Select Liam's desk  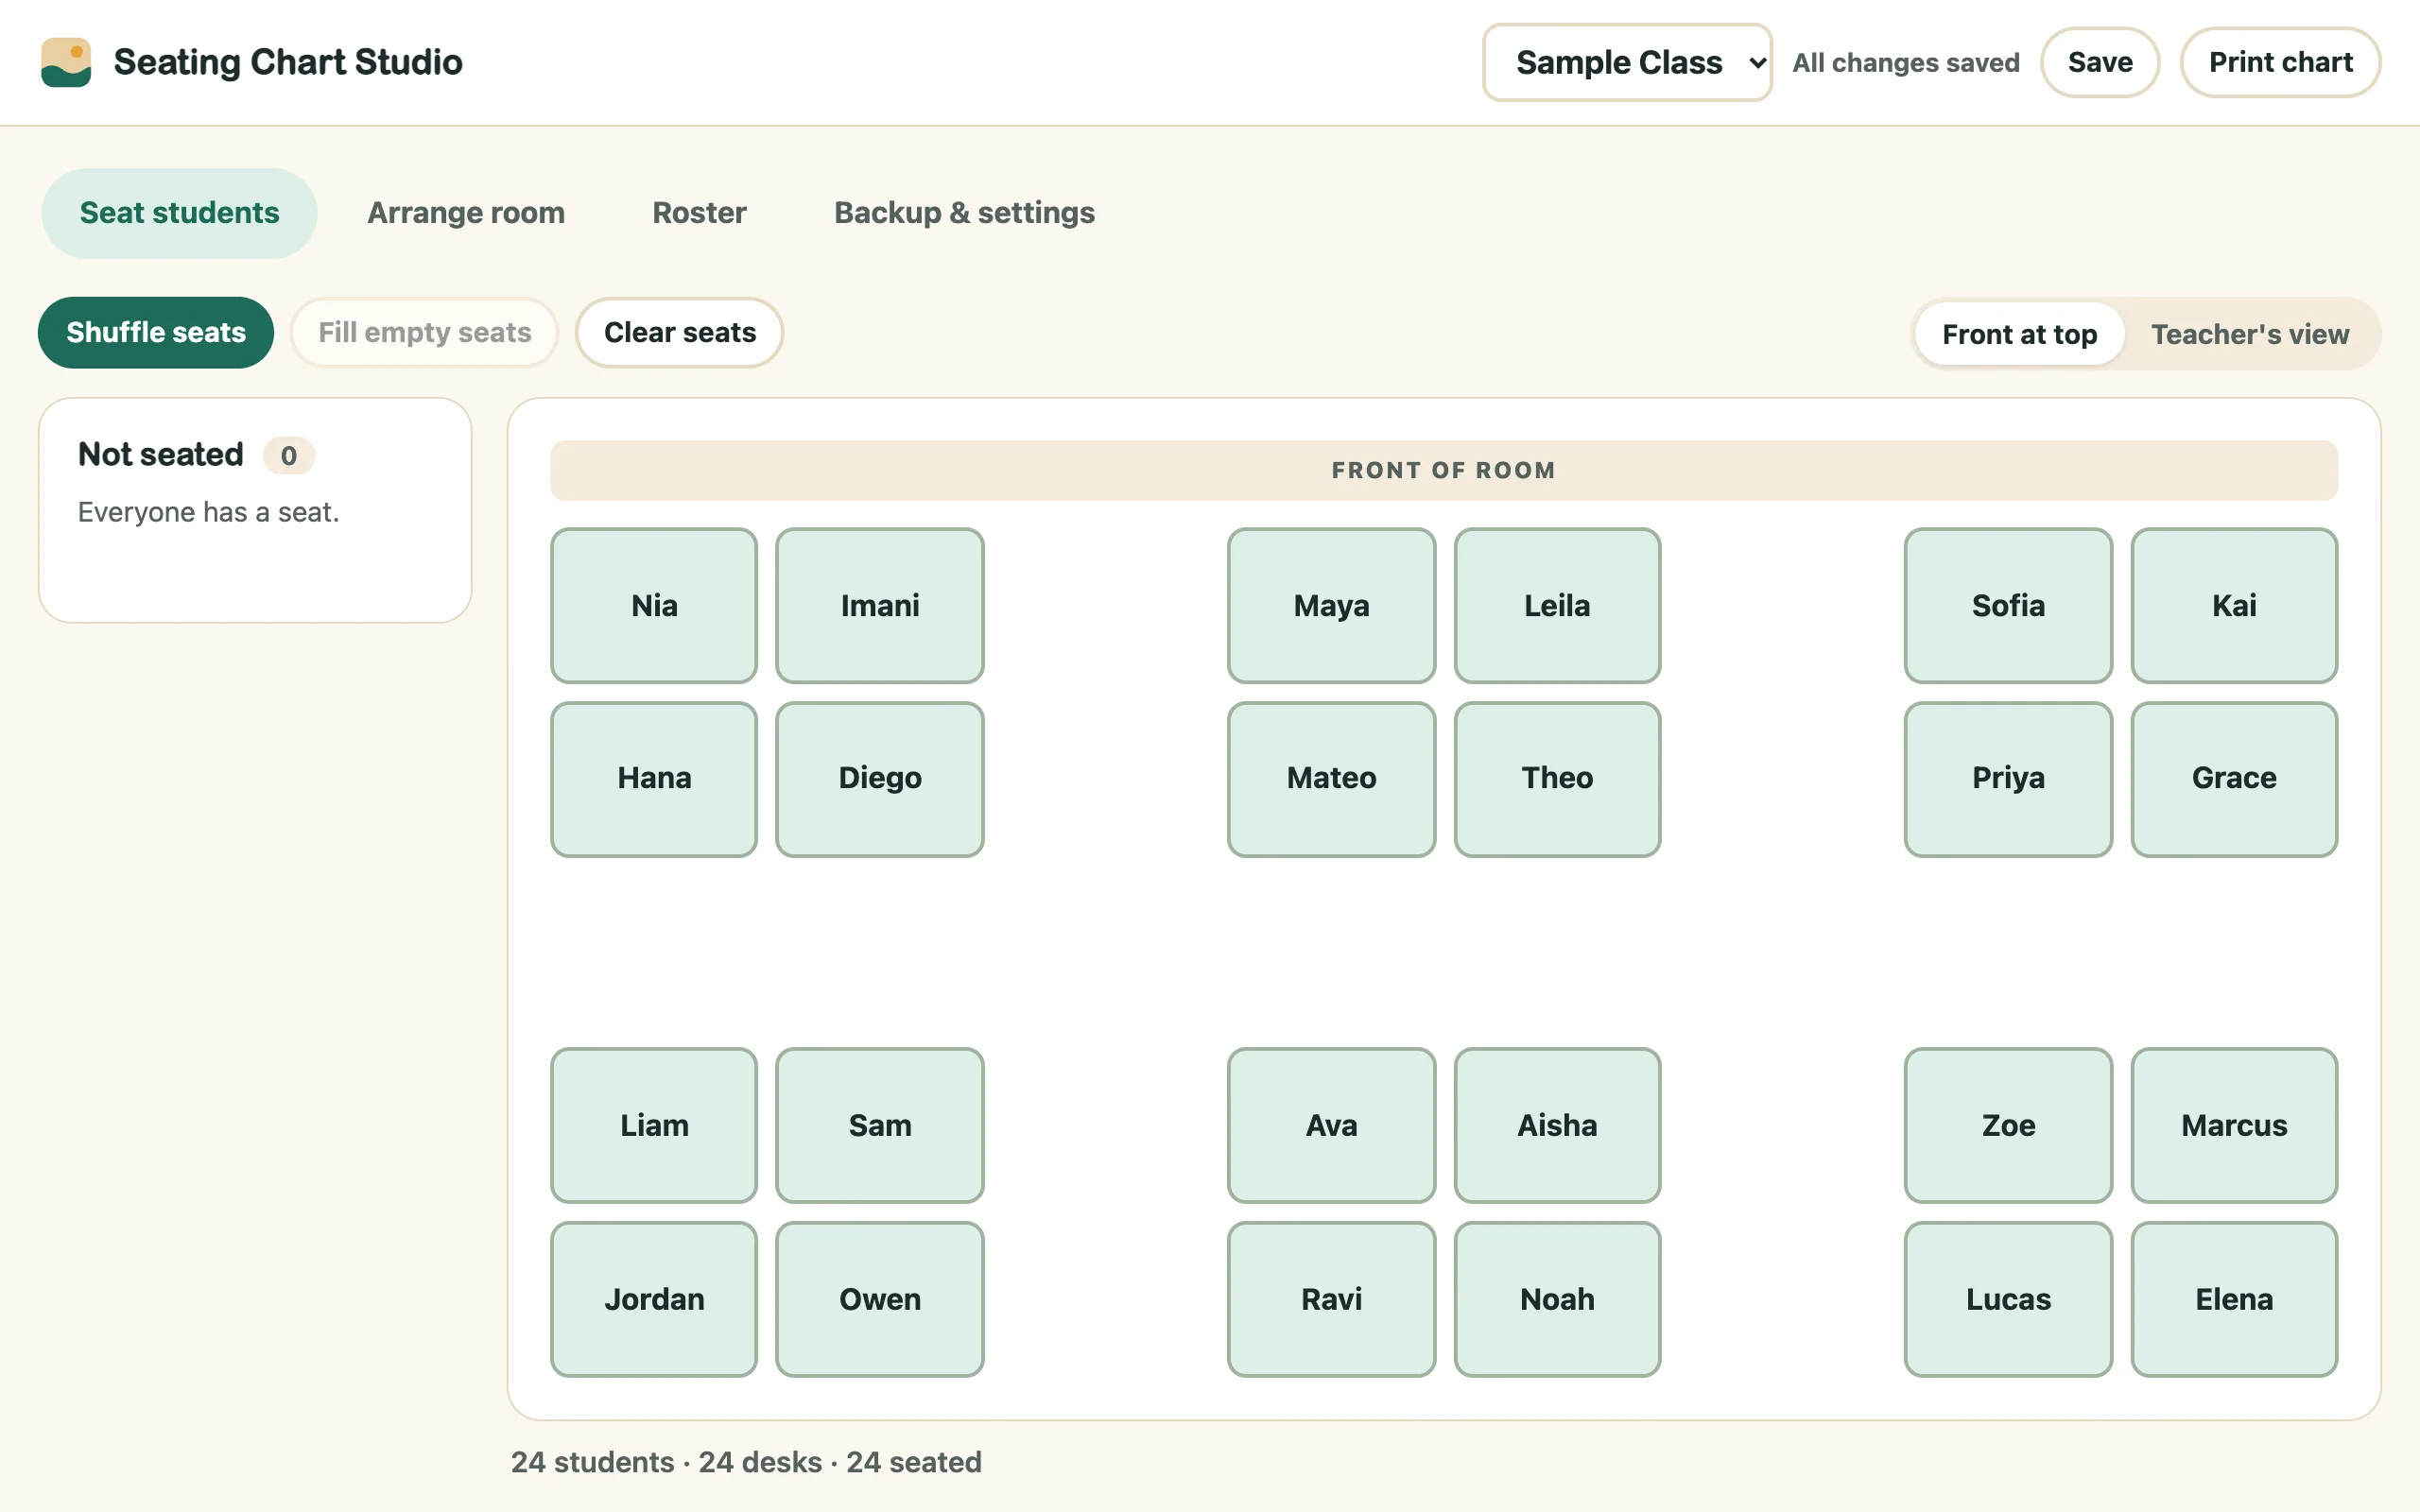(x=654, y=1125)
